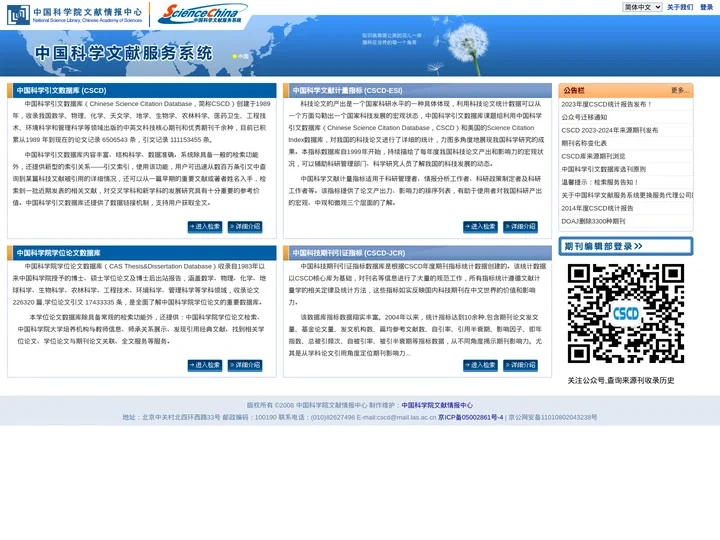
Task: Open footer link 京ICP备05002861号-4
Action: click(x=471, y=417)
